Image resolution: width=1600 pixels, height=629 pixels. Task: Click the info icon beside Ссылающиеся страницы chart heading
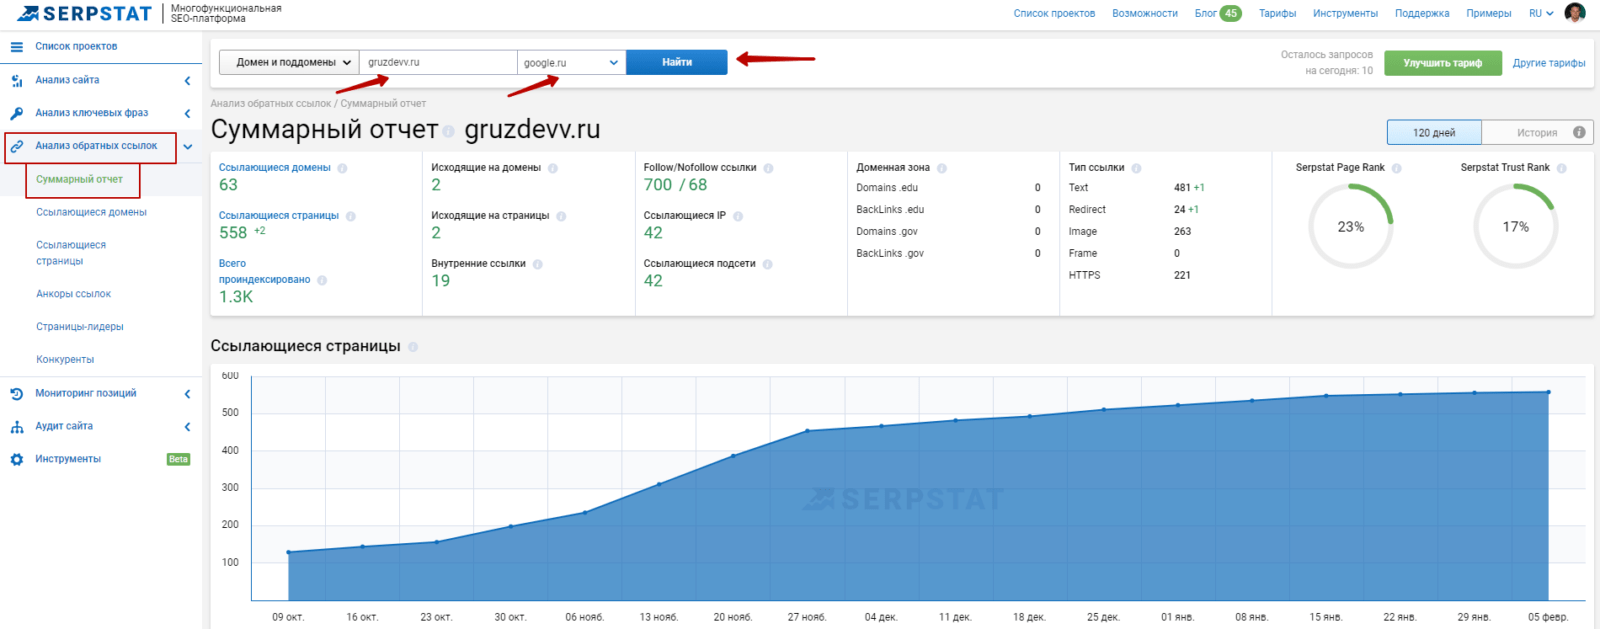[413, 347]
